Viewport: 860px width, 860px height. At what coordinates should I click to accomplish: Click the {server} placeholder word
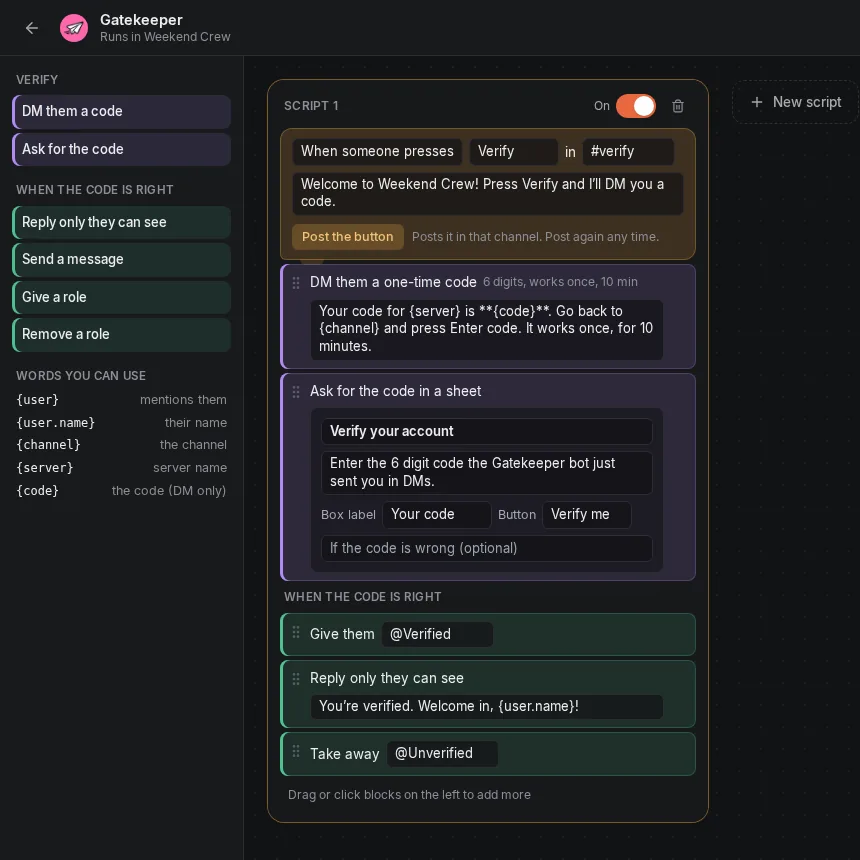tap(44, 468)
